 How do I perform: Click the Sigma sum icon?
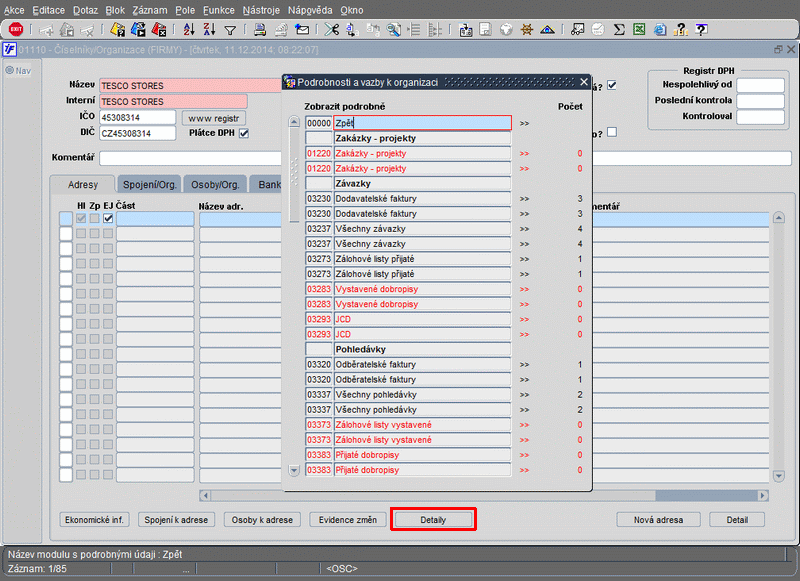pyautogui.click(x=619, y=30)
